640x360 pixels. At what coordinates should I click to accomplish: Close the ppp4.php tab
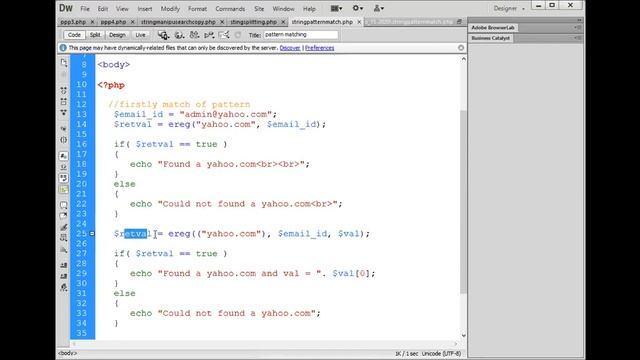pyautogui.click(x=133, y=22)
